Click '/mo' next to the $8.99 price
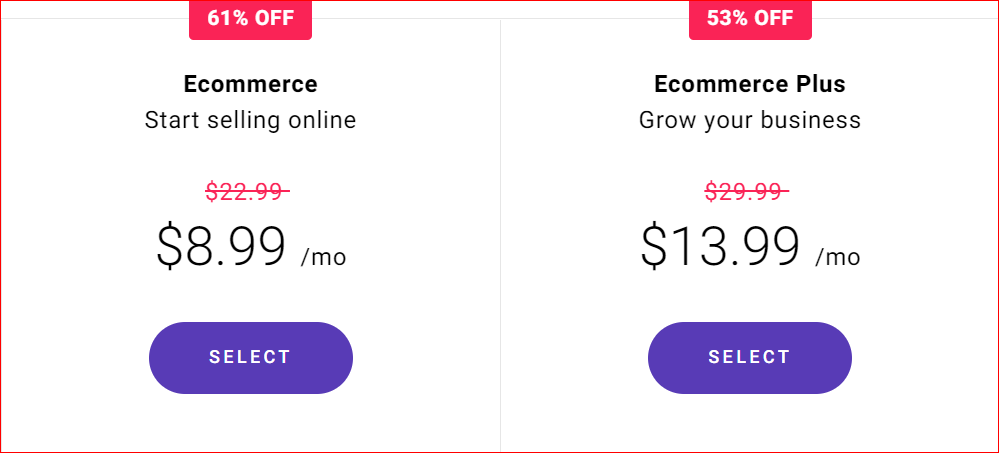This screenshot has width=999, height=453. point(323,257)
